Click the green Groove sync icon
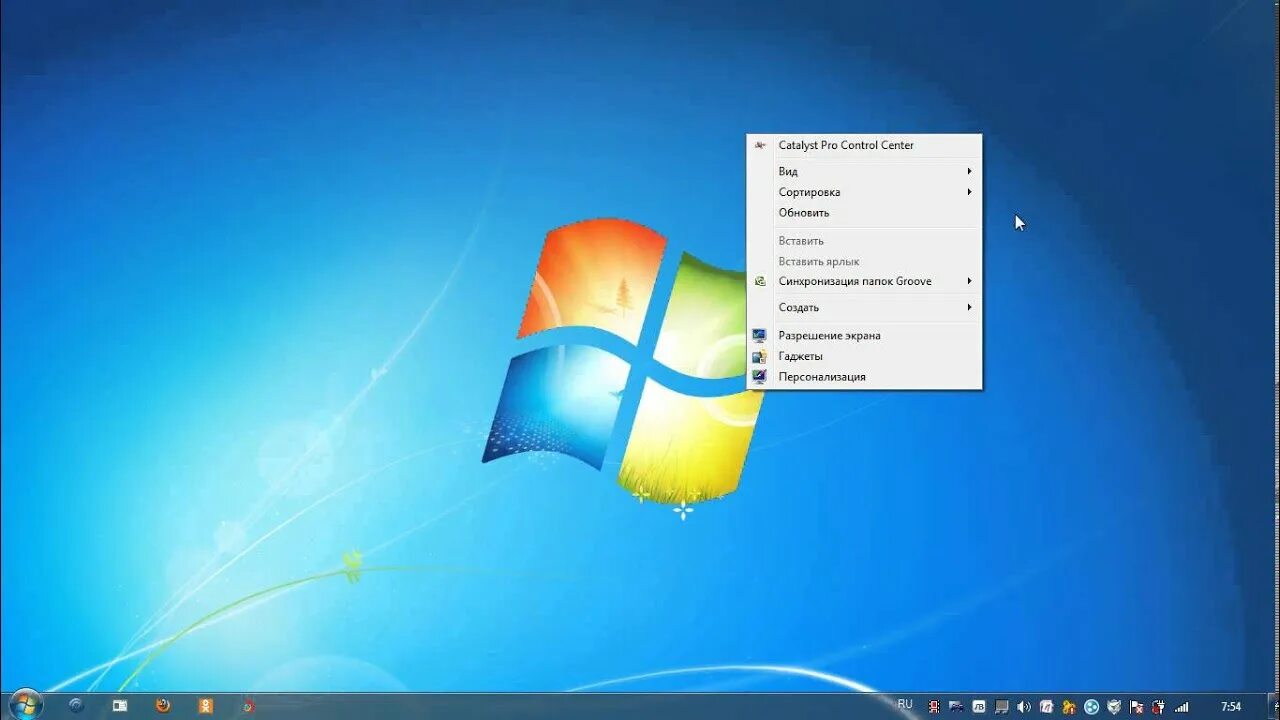Screen dimensions: 1280x720 760,281
